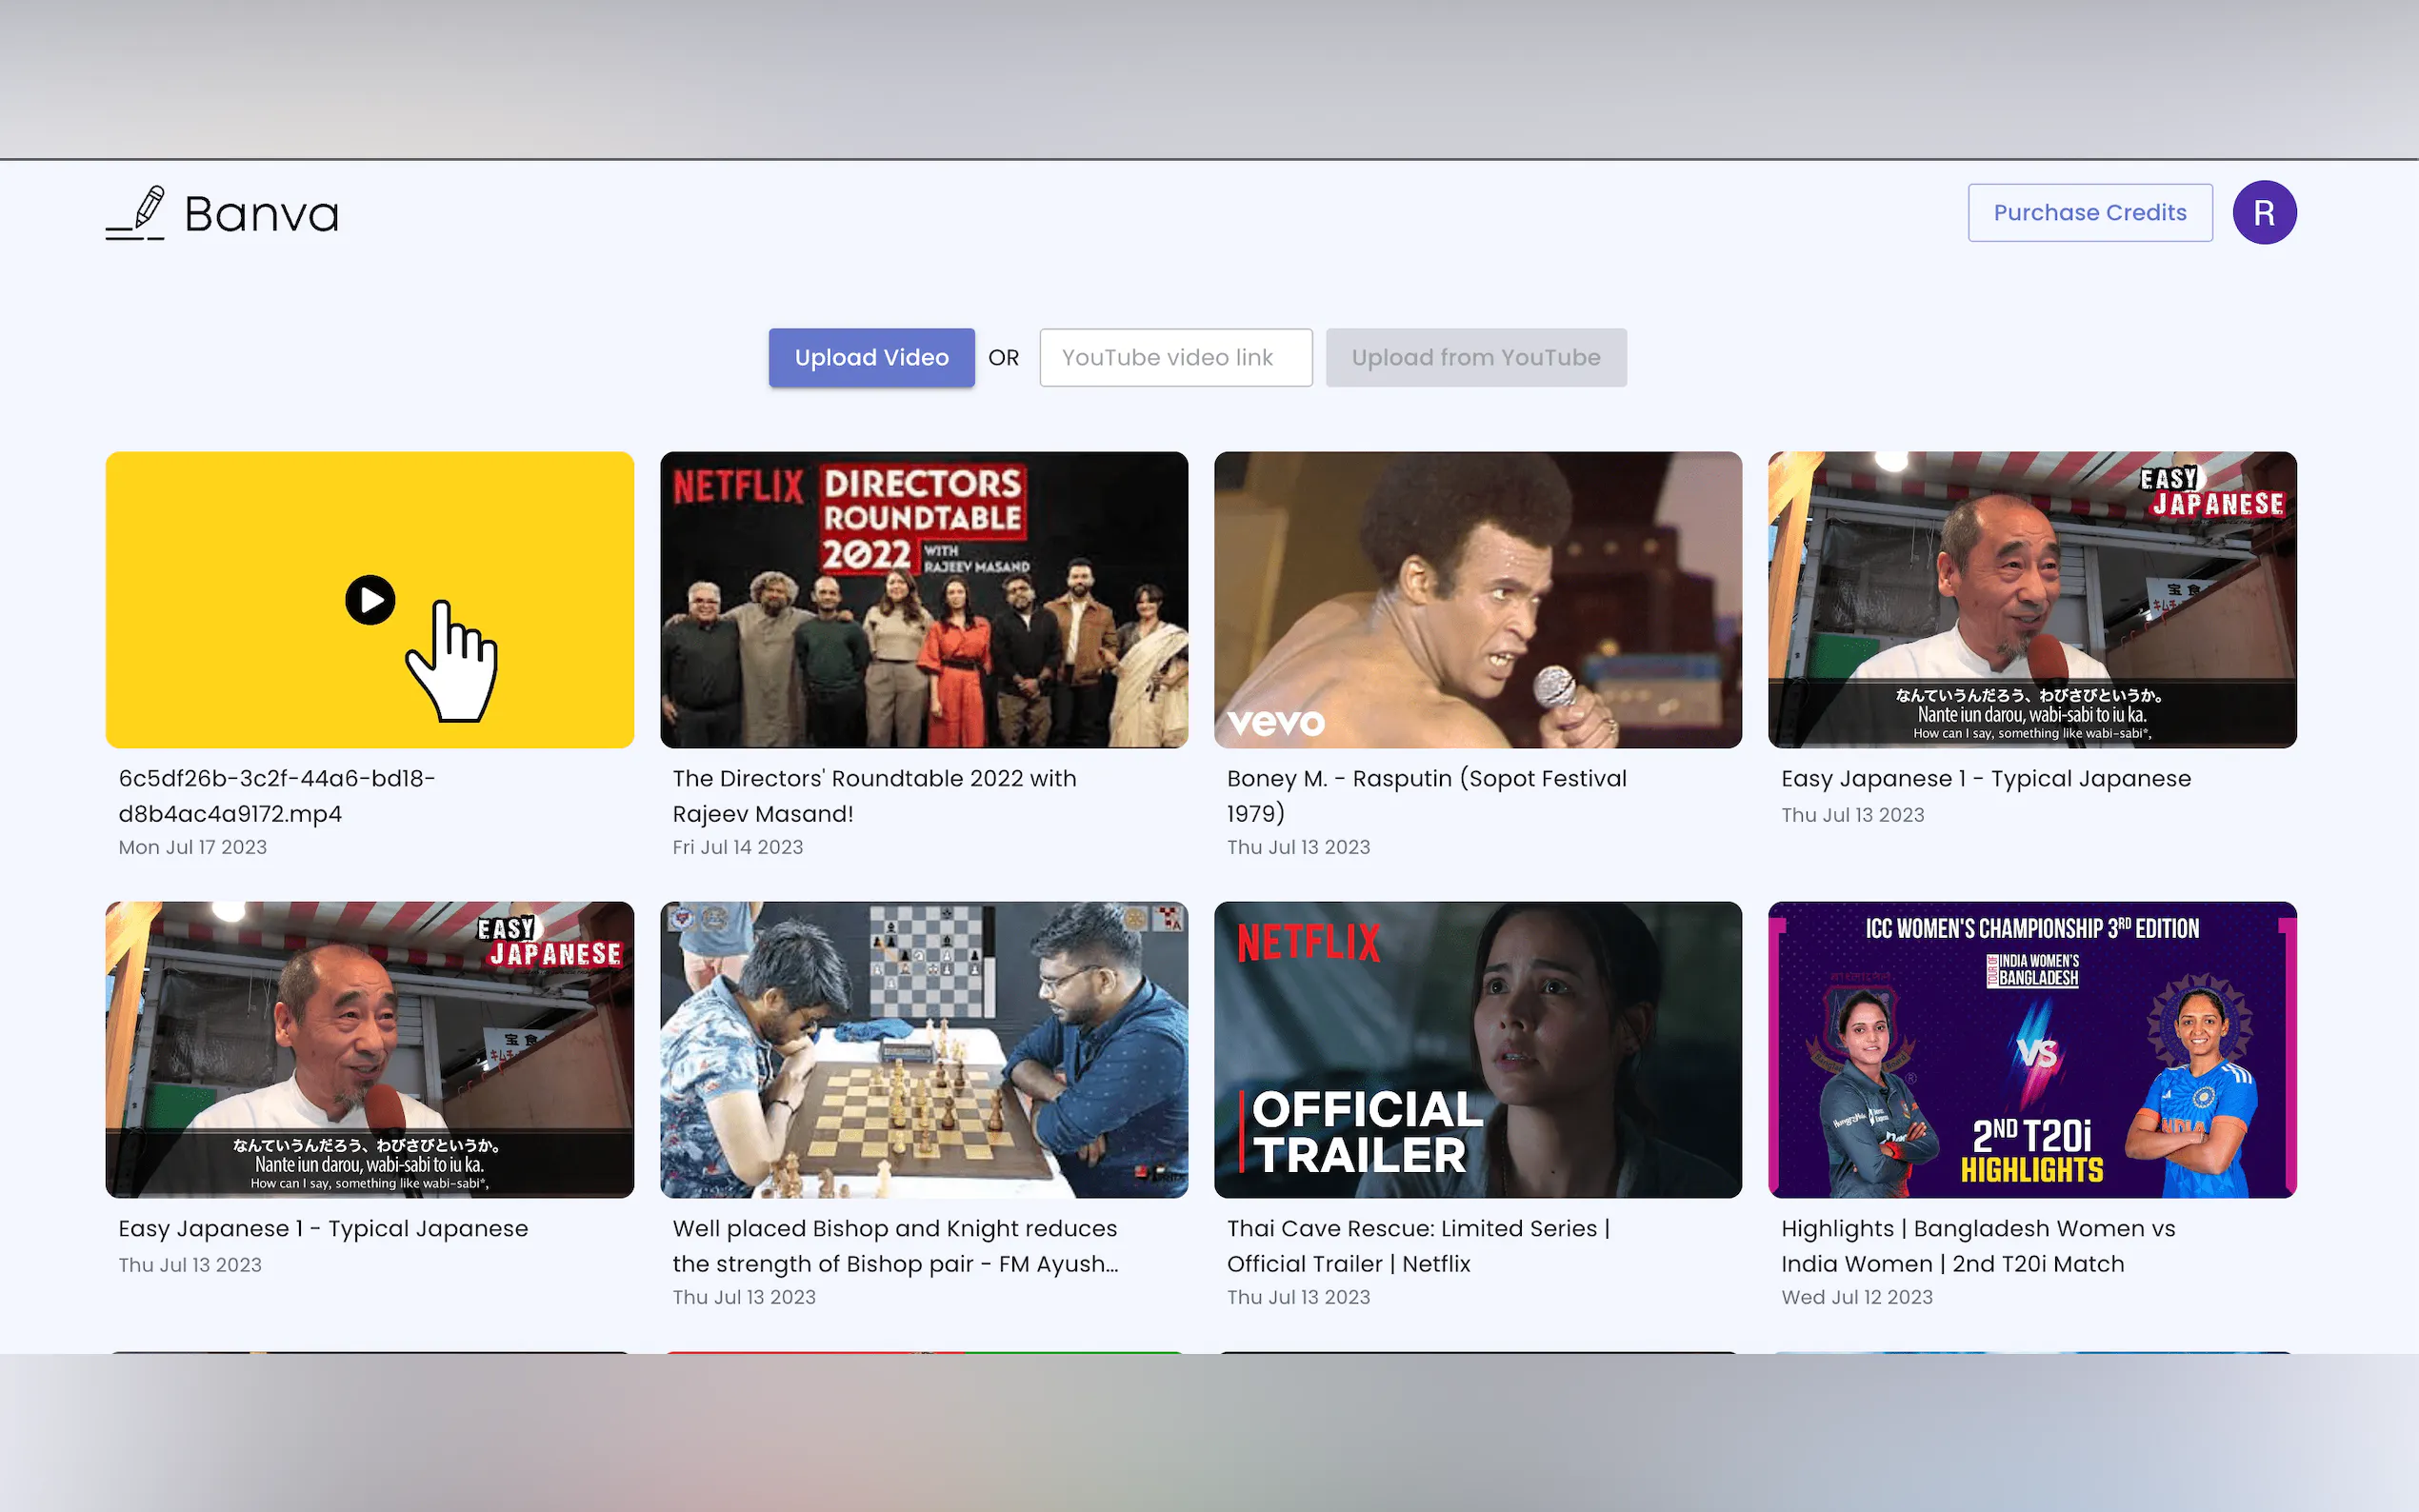Click the Upload from YouTube button
The height and width of the screenshot is (1512, 2419).
[x=1475, y=358]
